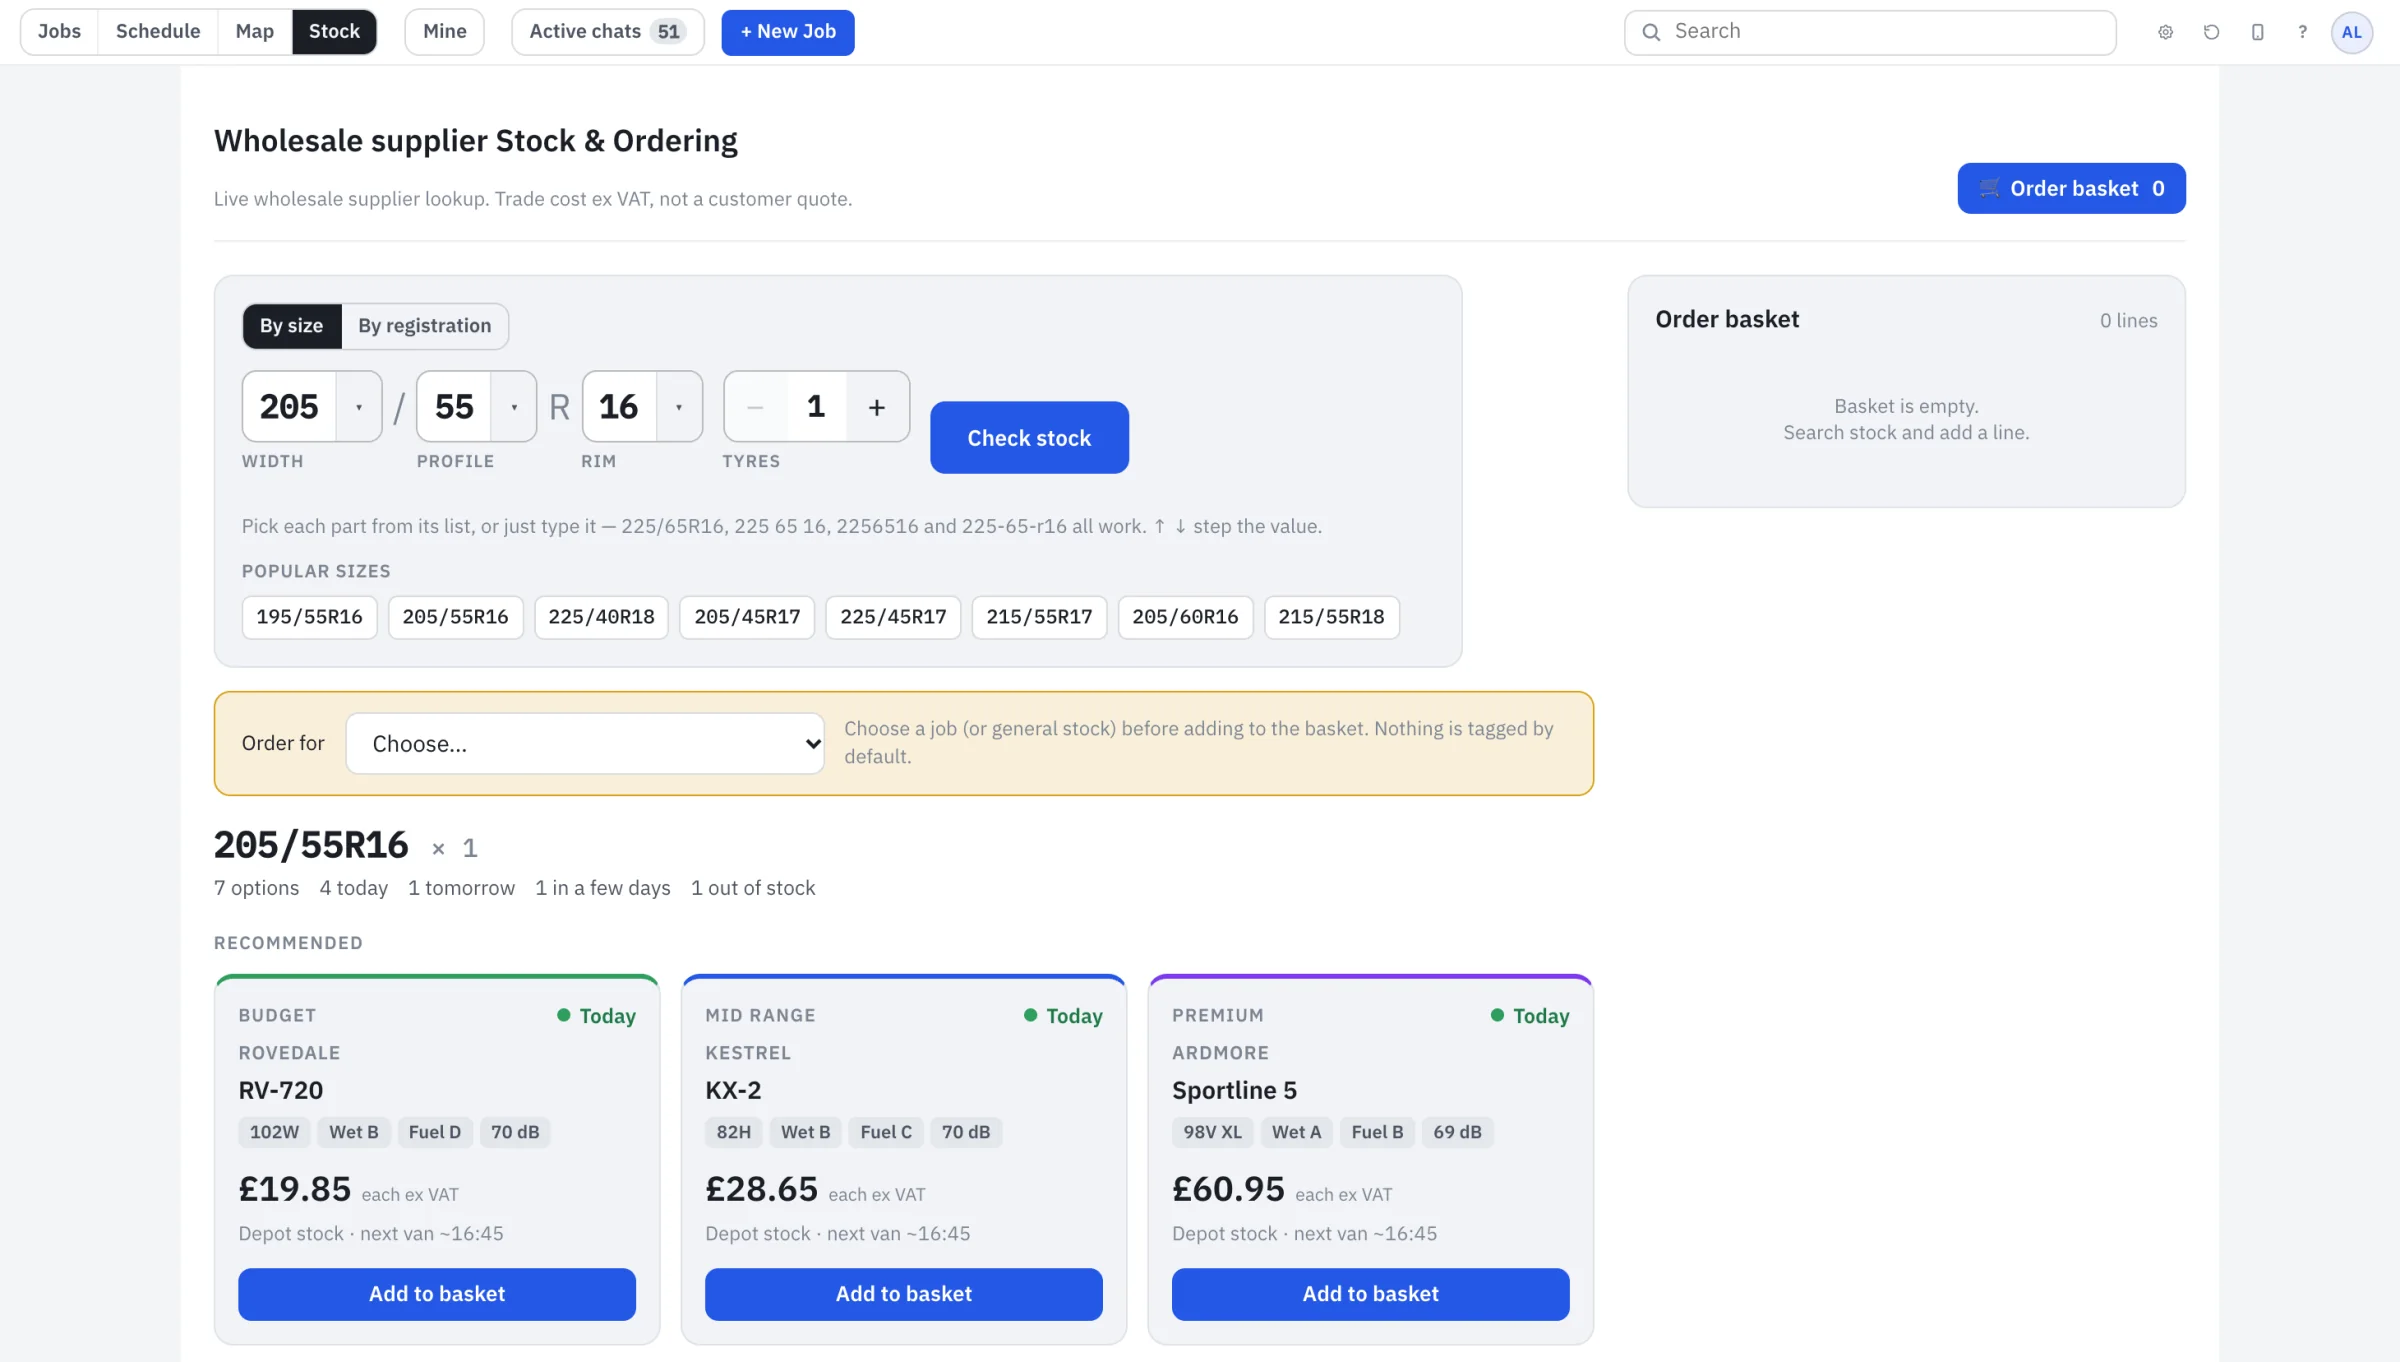
Task: Click the Check stock button
Action: pos(1029,438)
